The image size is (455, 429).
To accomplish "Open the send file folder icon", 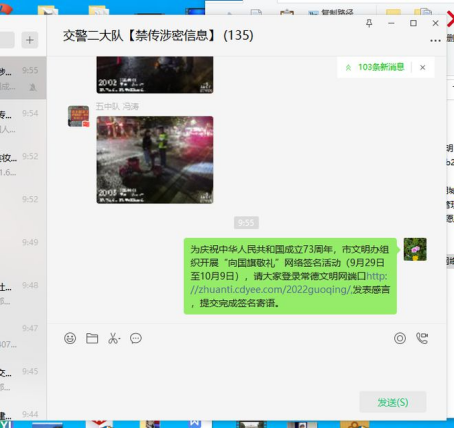I will [92, 338].
